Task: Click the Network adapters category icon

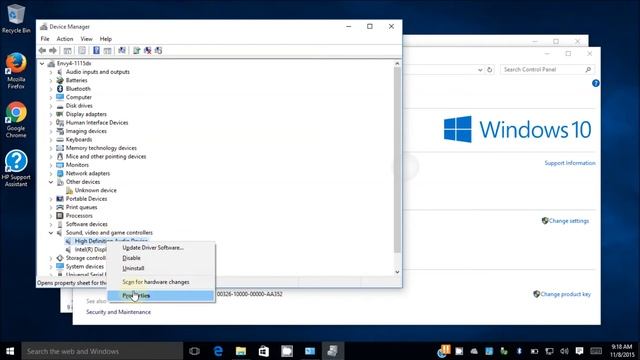Action: pos(60,173)
